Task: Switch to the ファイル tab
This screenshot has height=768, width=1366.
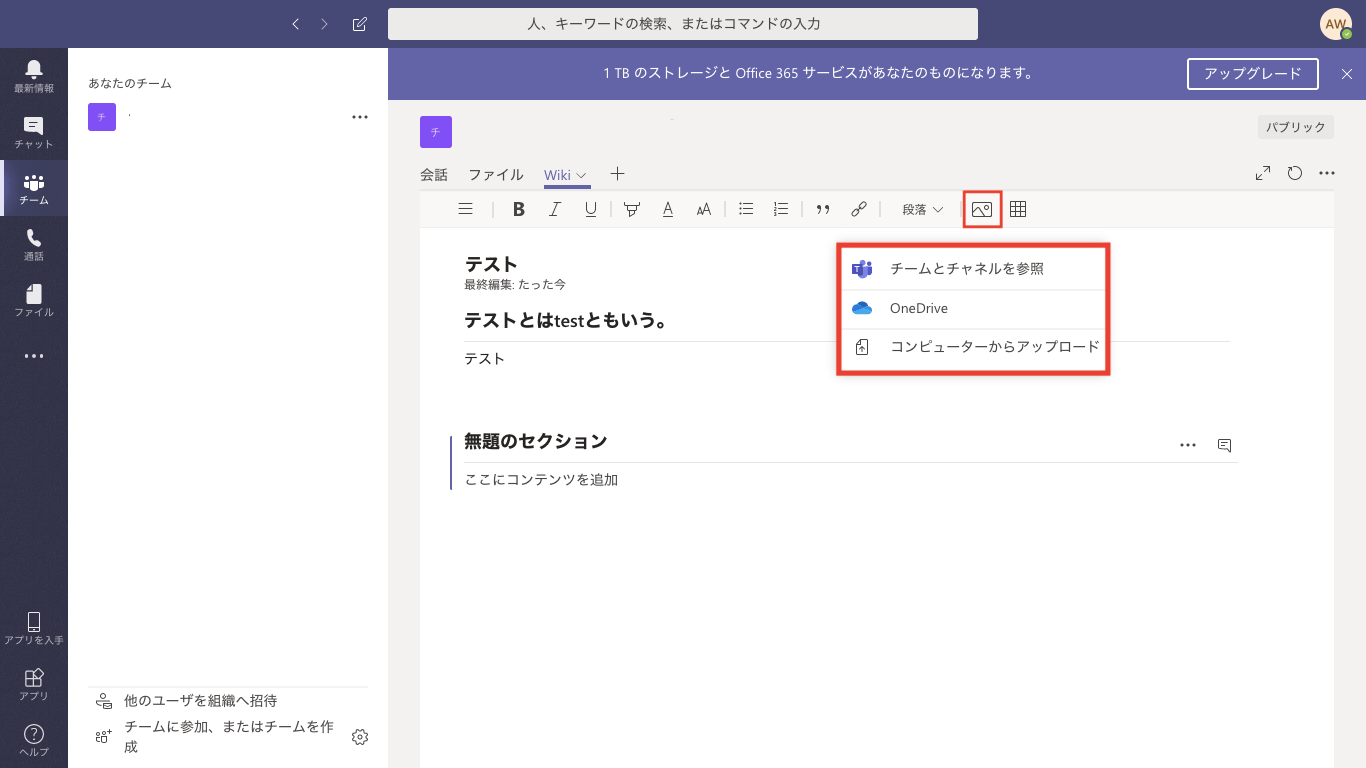Action: pyautogui.click(x=496, y=175)
